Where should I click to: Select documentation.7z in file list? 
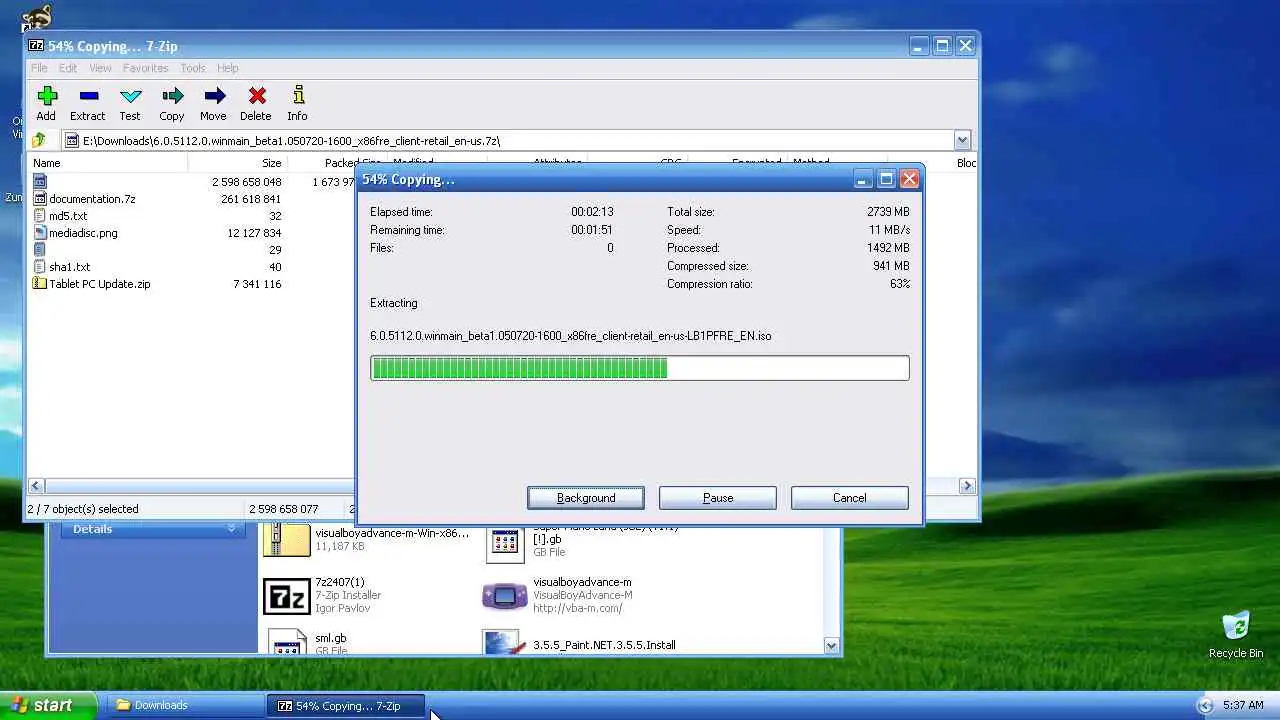pyautogui.click(x=92, y=199)
